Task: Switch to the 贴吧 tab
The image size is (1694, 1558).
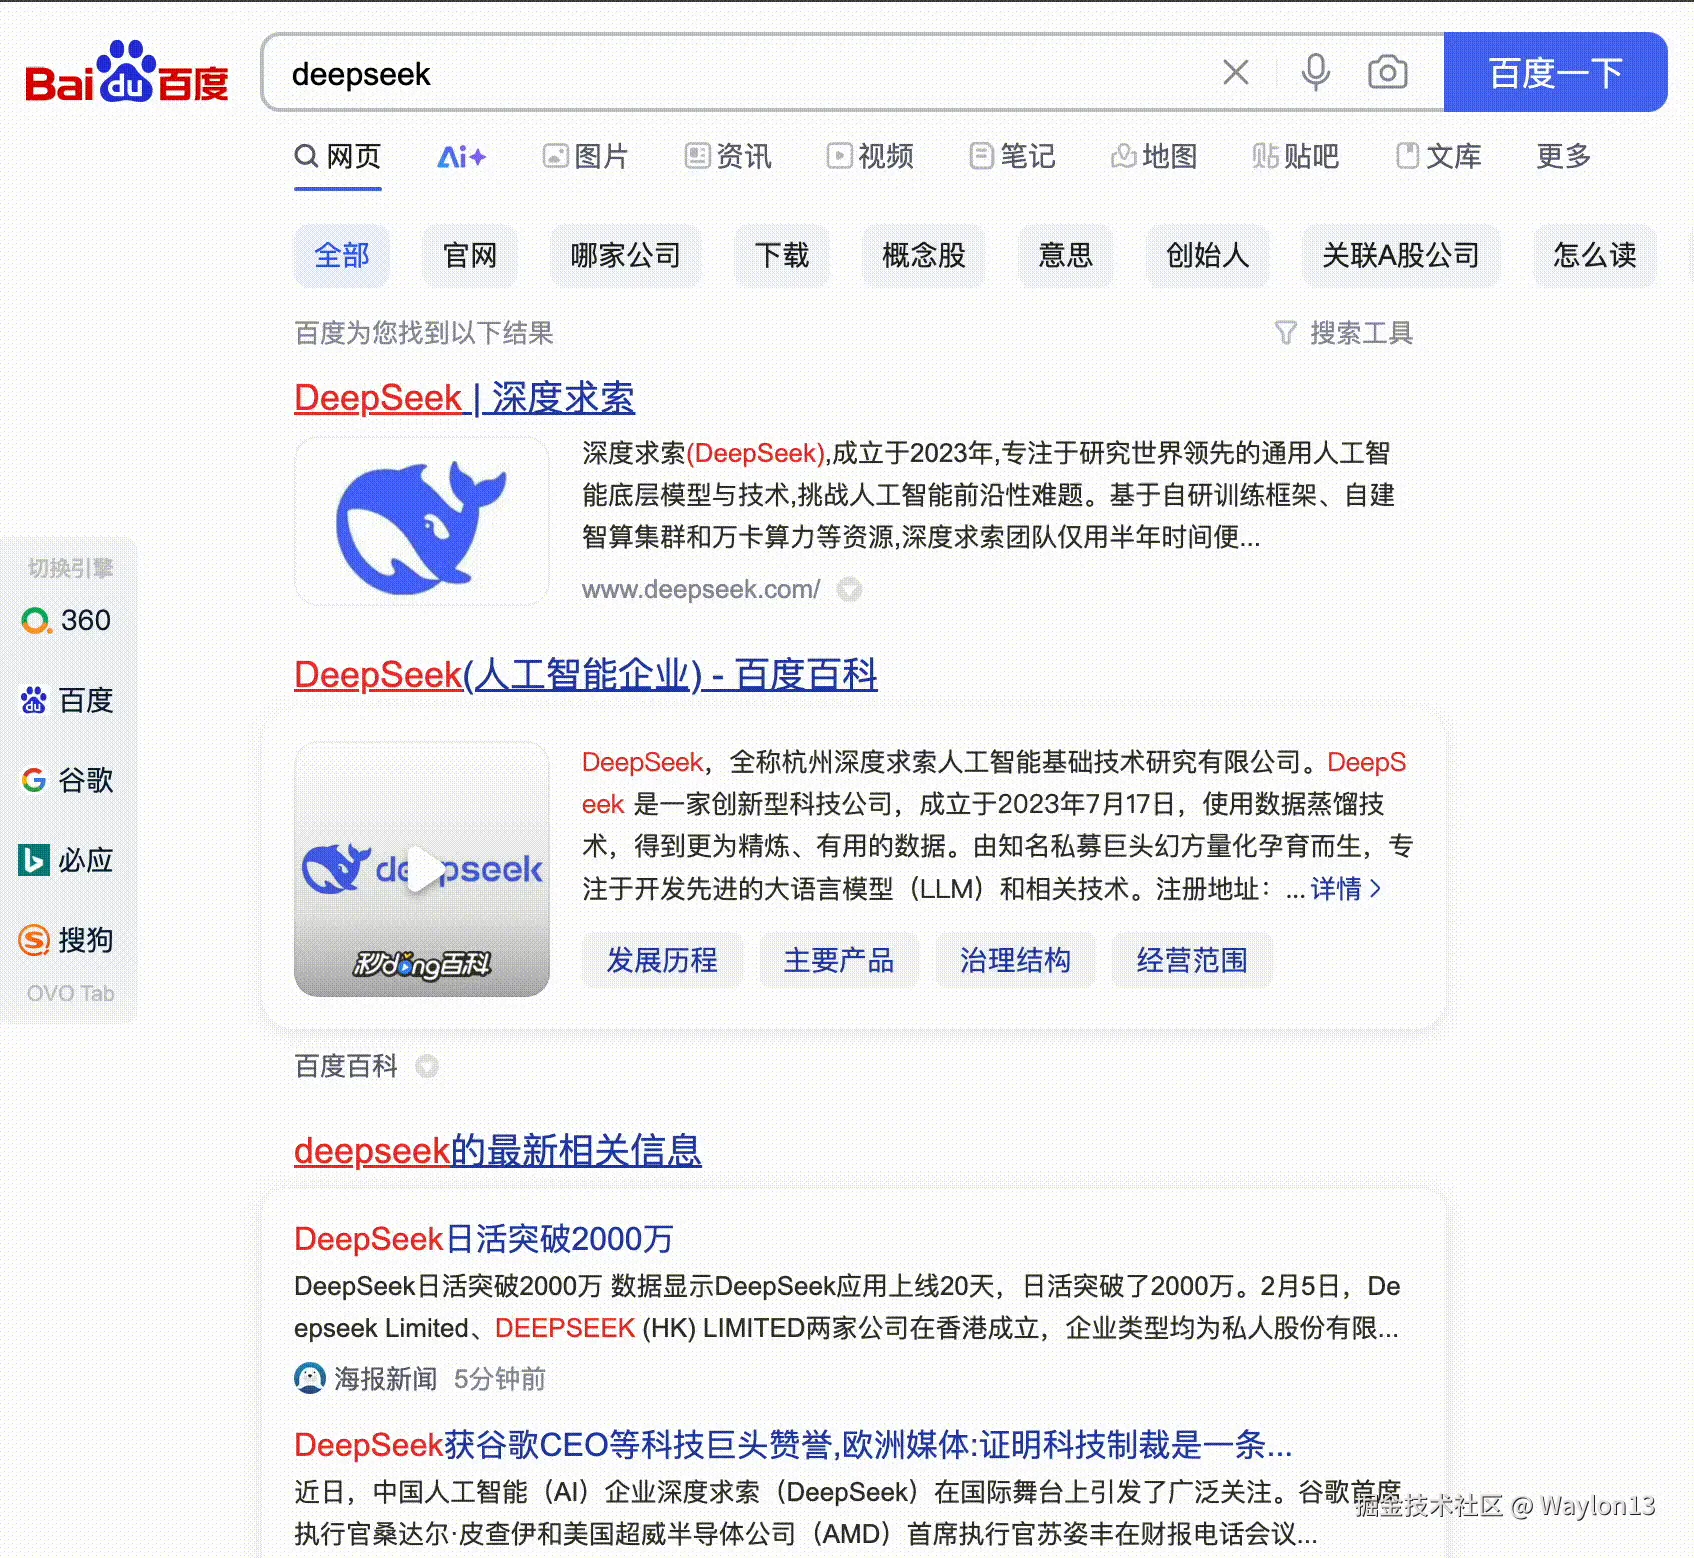Action: 1296,156
